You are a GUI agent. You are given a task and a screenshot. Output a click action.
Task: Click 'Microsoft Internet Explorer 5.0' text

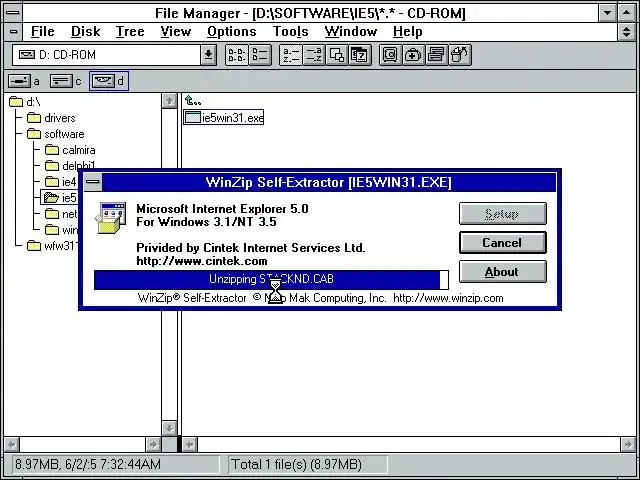[222, 209]
